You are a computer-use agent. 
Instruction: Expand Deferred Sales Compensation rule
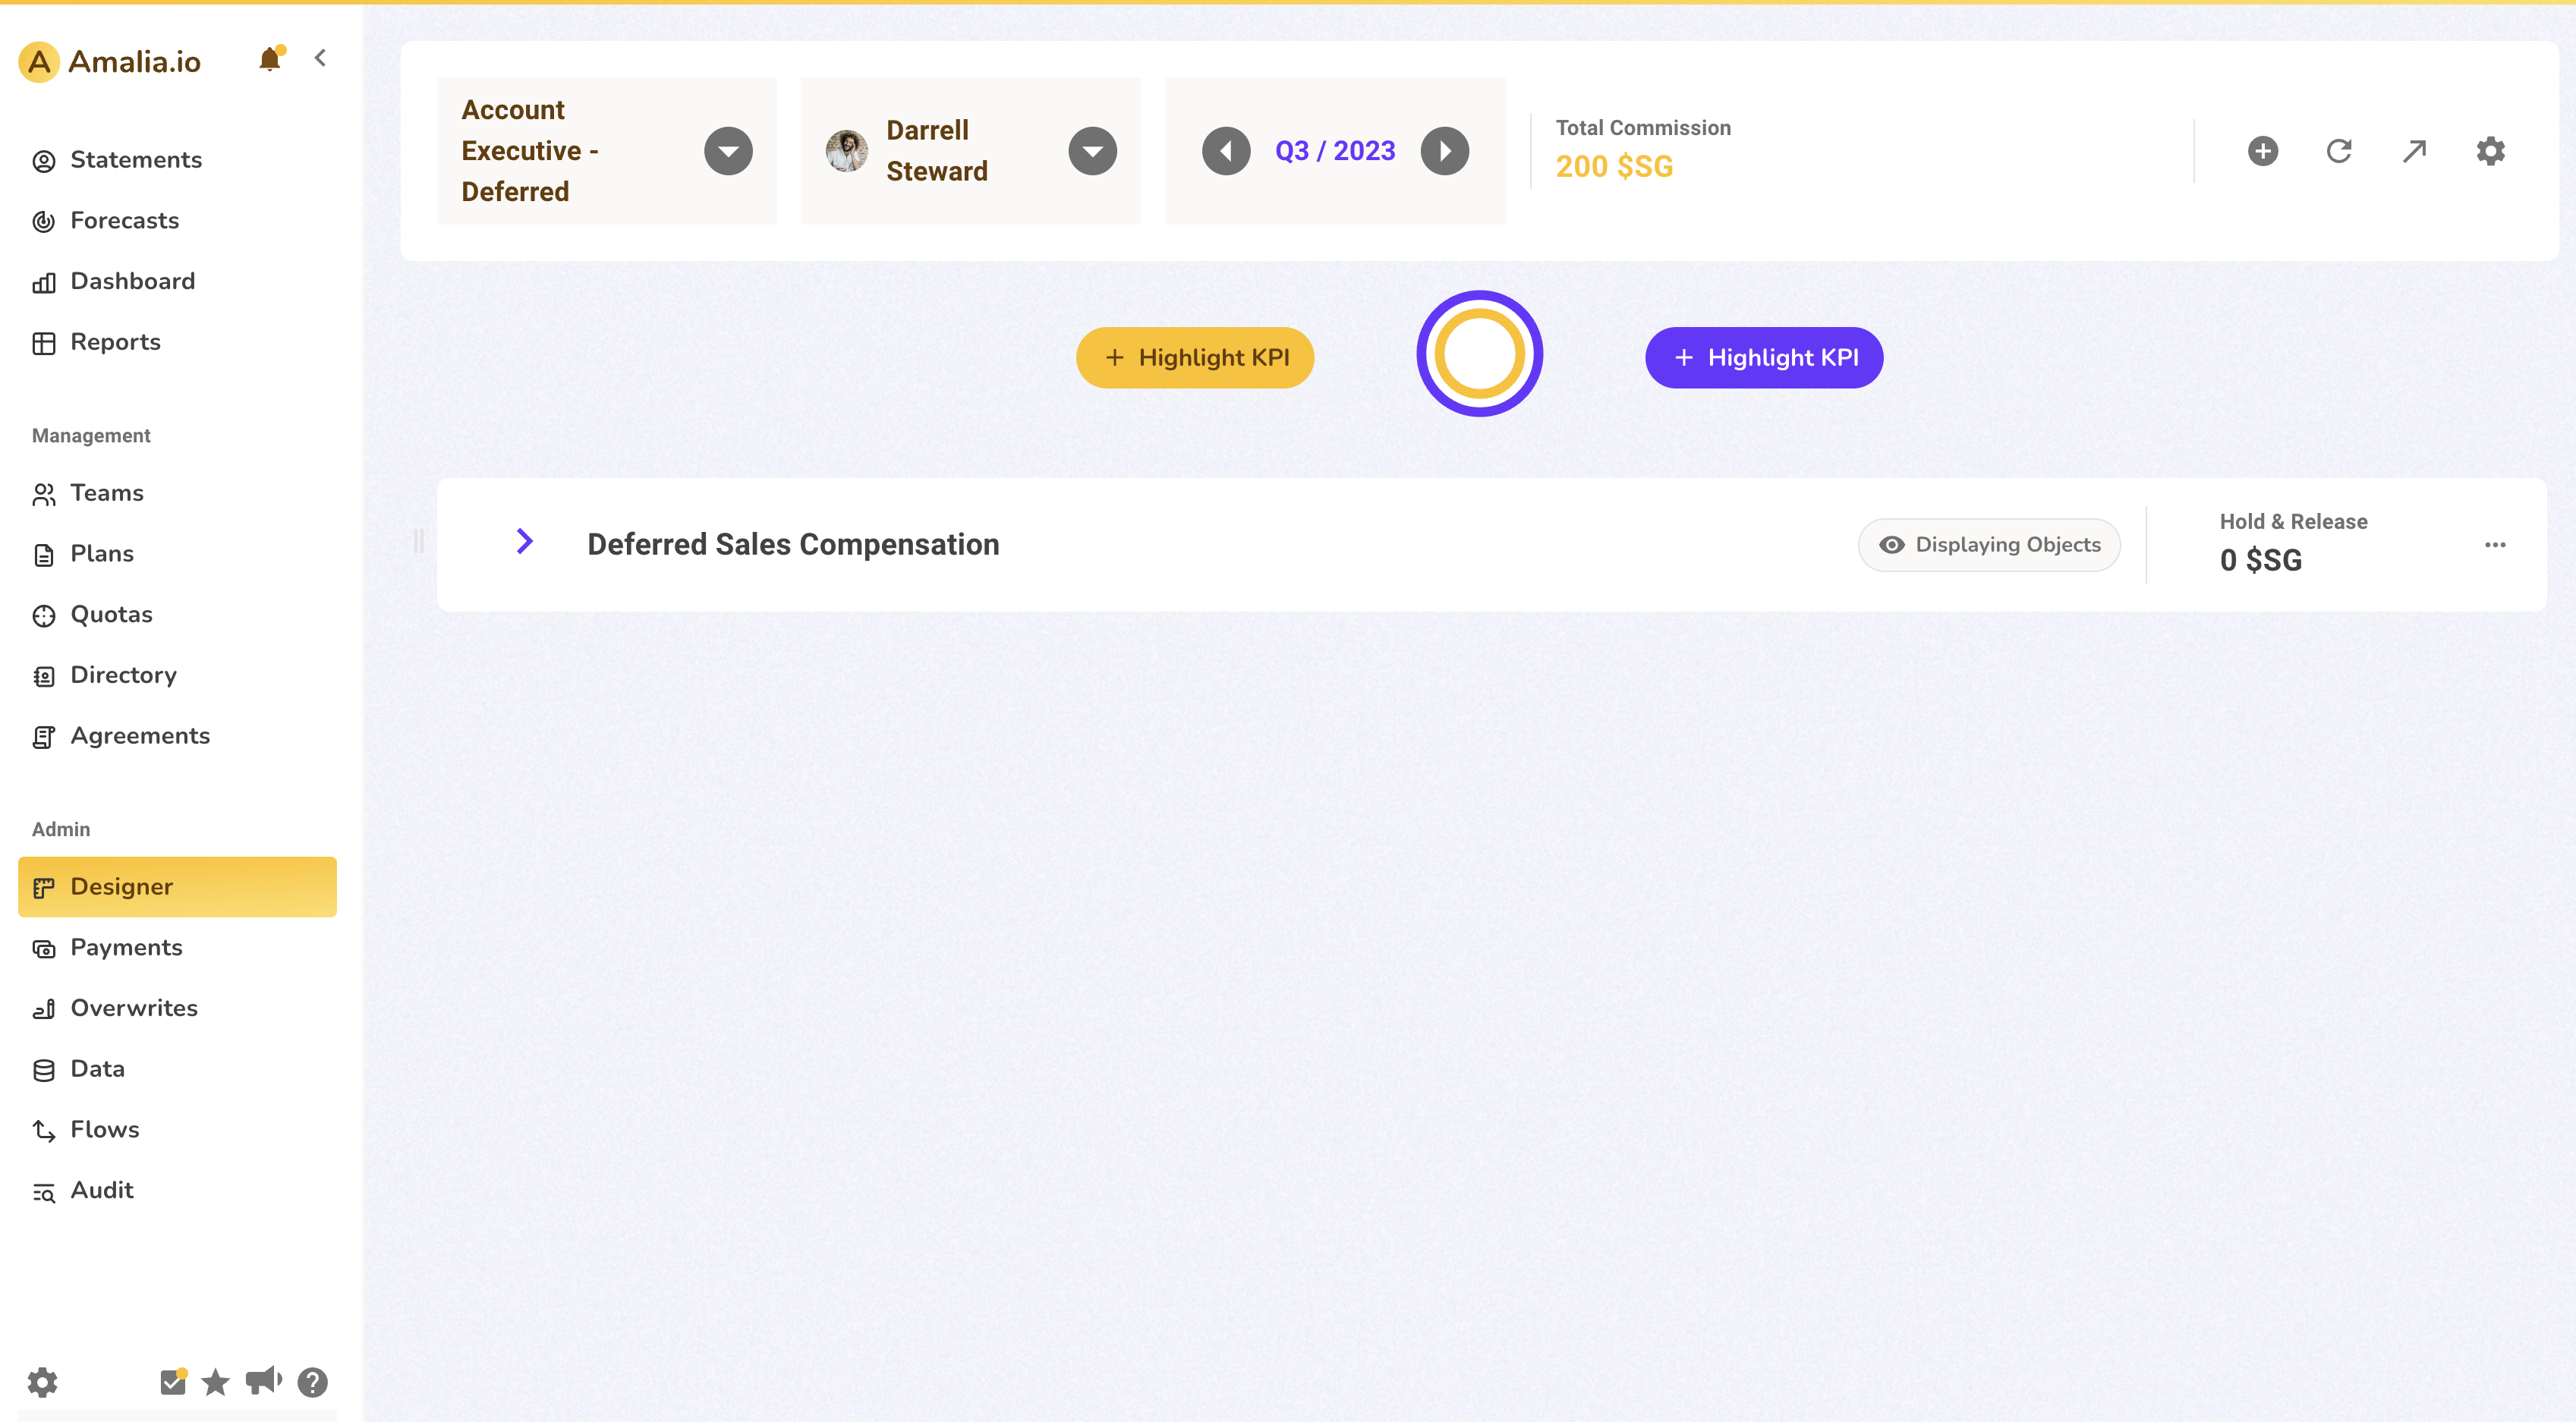(x=524, y=542)
